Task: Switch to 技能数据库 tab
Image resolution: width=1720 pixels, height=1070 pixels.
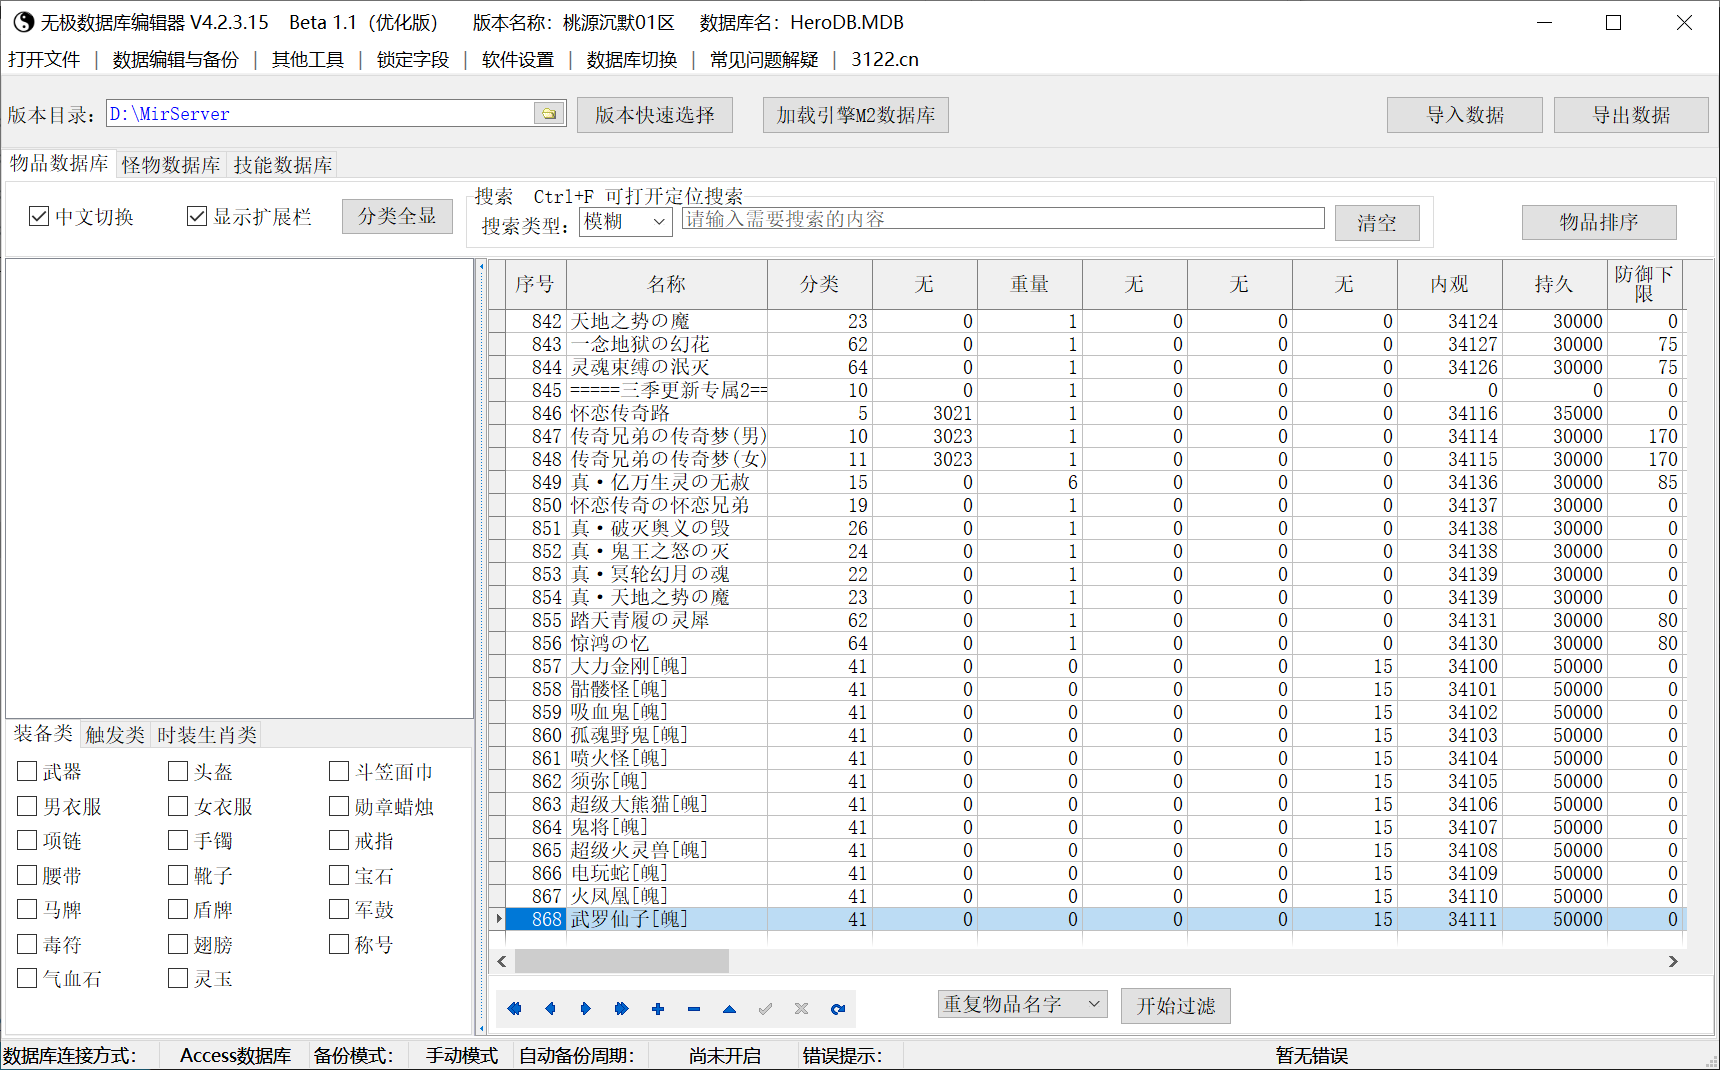Action: (x=283, y=165)
